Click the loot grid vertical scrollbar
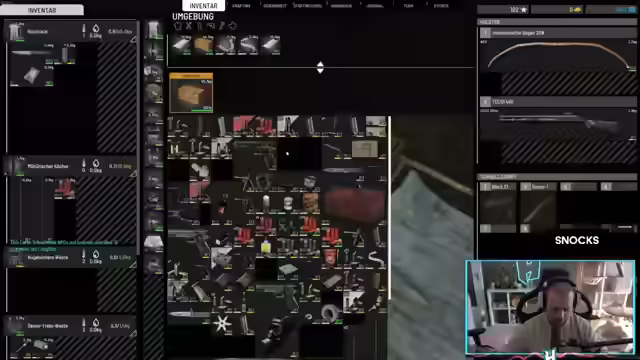The image size is (640, 360). tap(389, 208)
